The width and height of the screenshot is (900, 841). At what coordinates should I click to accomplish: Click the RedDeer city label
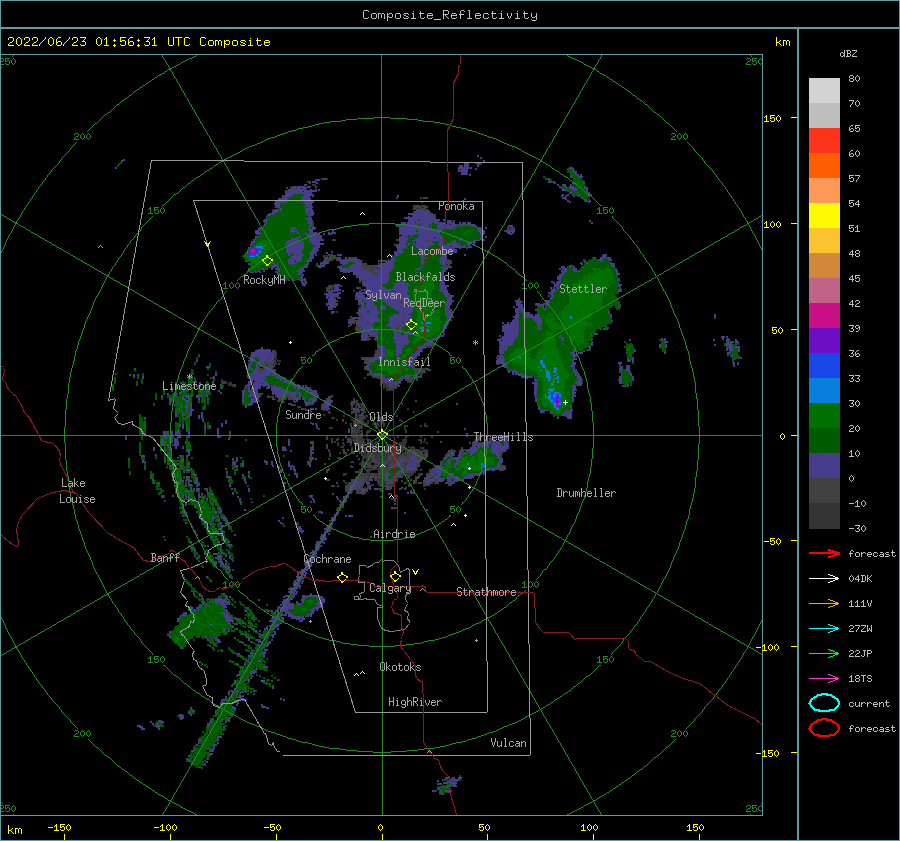pos(424,303)
